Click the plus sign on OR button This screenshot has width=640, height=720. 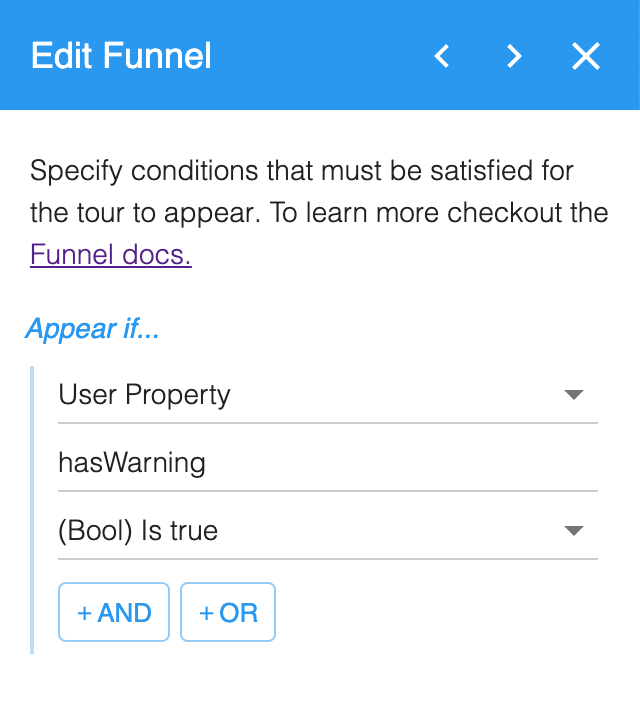point(207,613)
